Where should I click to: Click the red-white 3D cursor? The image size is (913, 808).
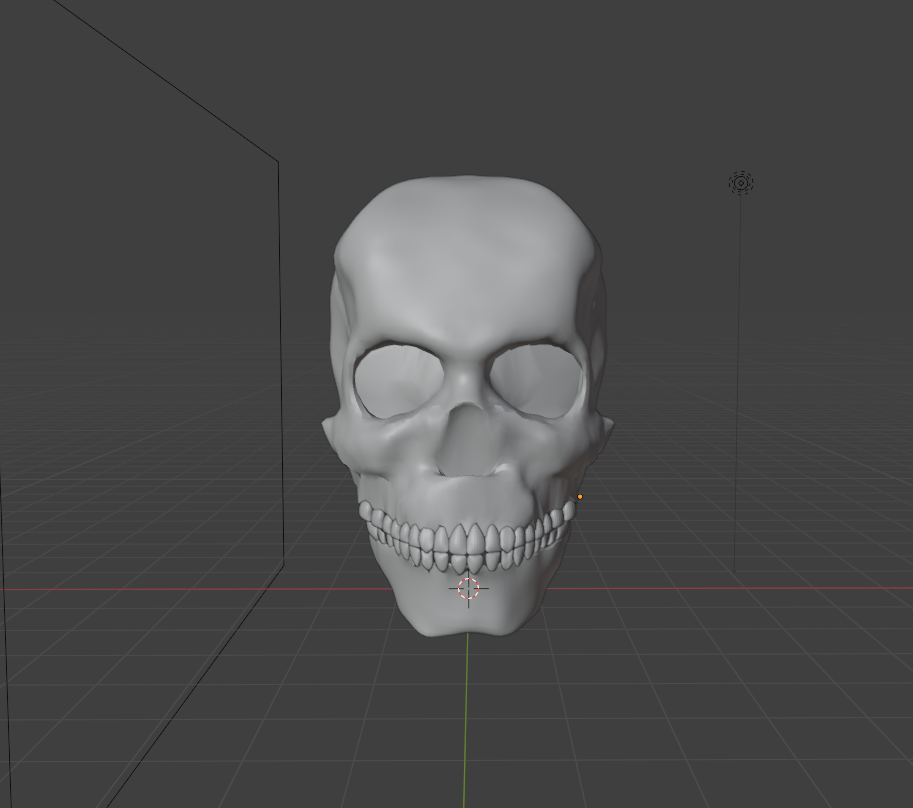[x=469, y=588]
